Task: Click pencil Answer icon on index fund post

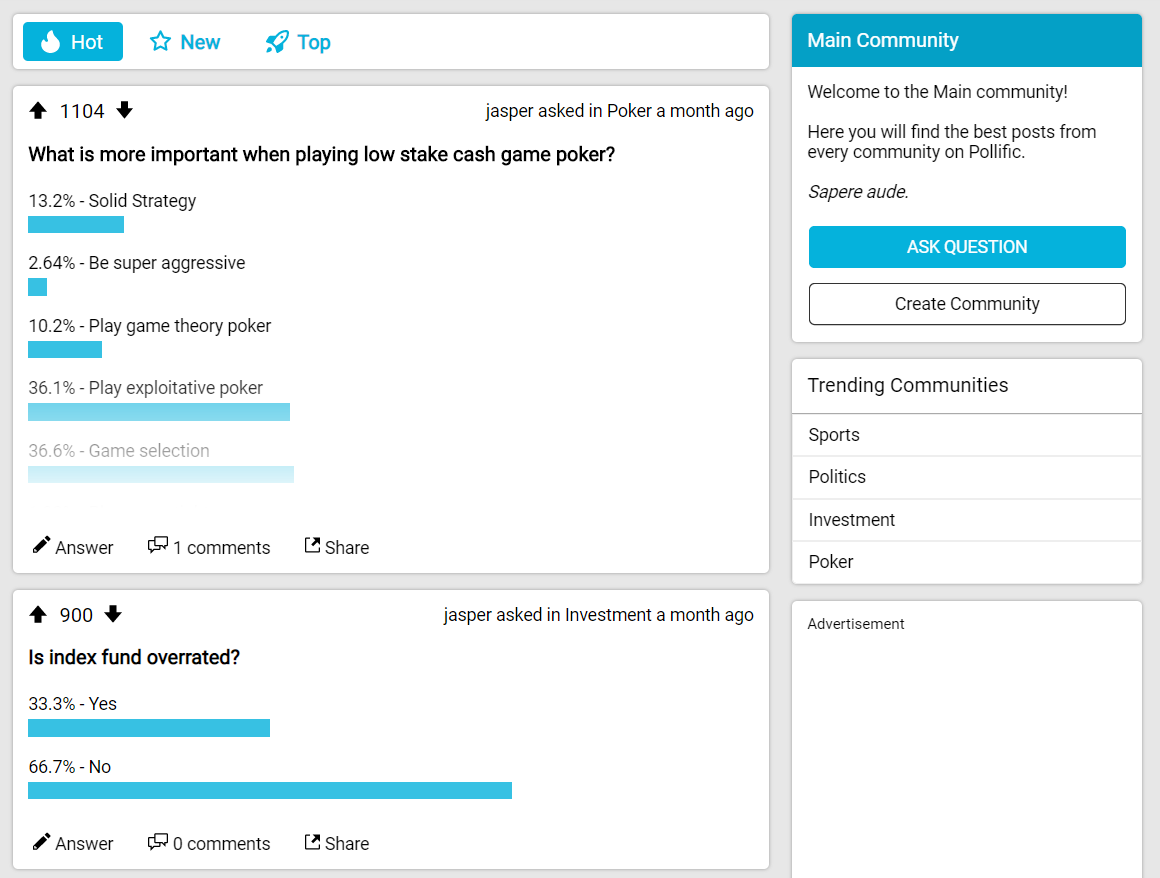Action: point(42,842)
